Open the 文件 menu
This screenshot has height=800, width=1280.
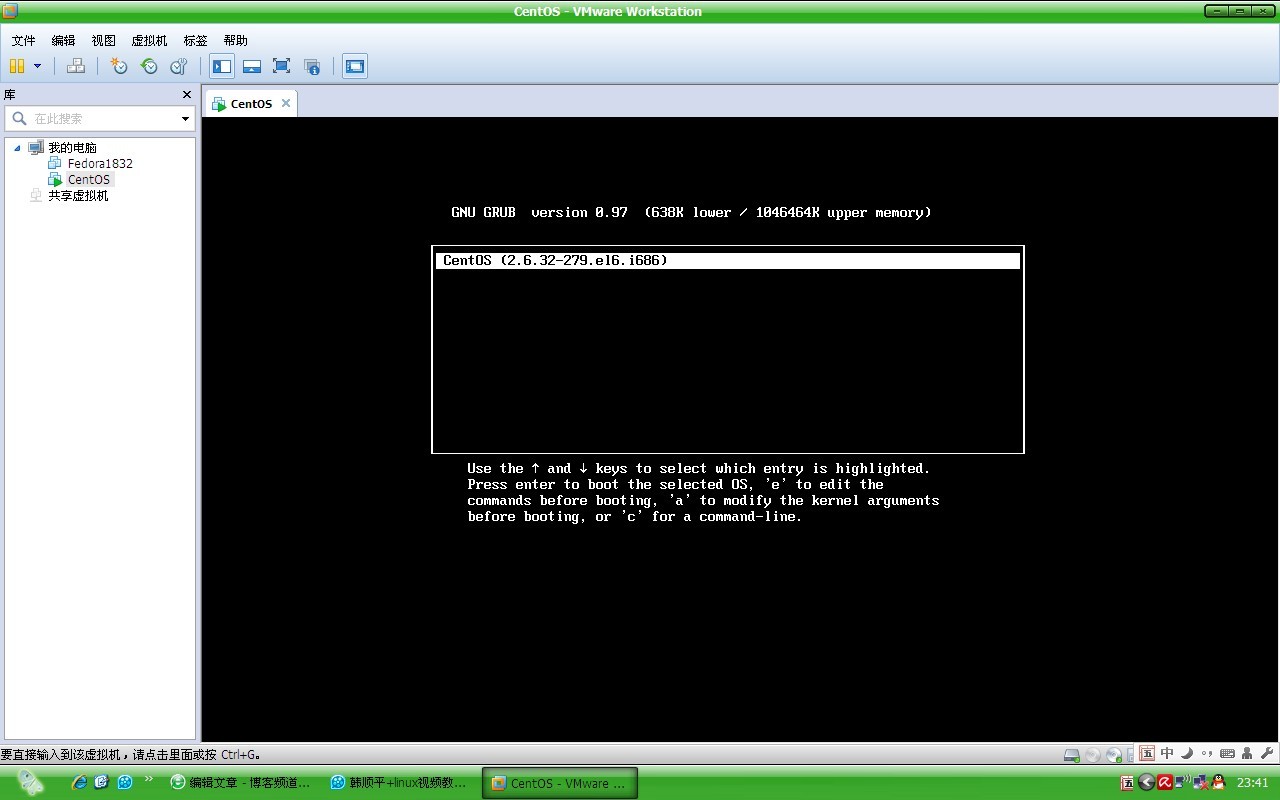point(23,40)
